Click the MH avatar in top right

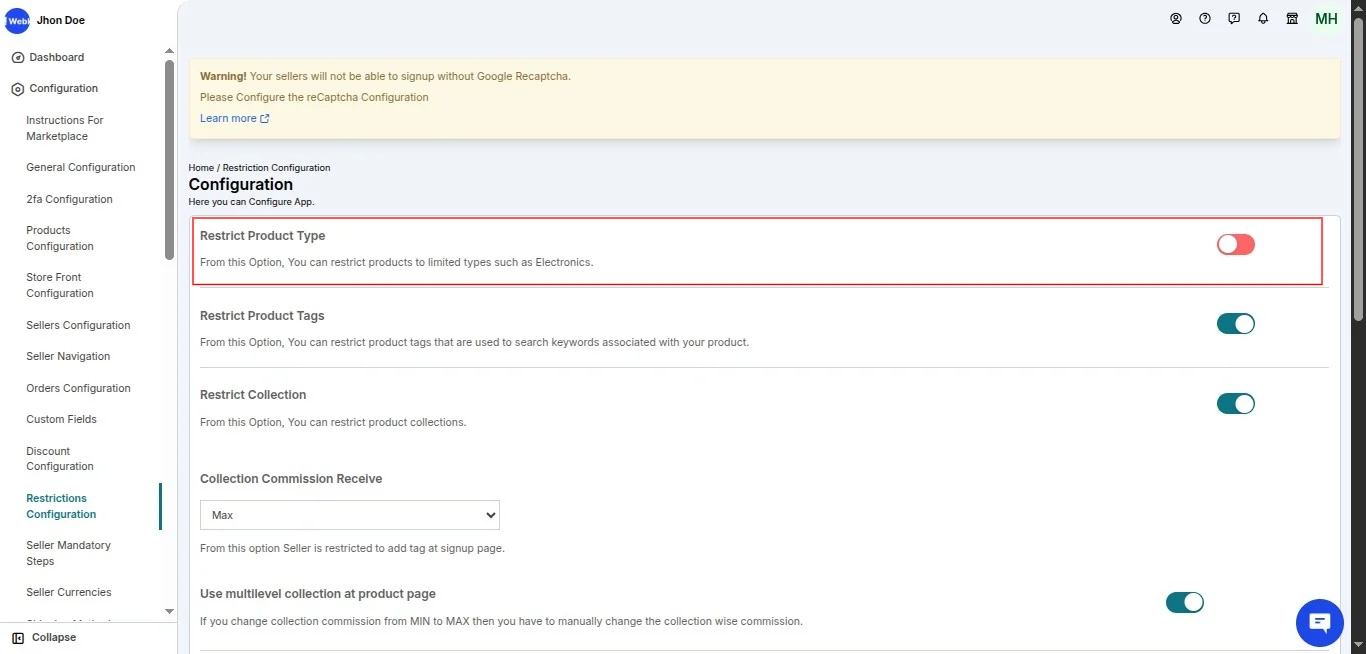[x=1326, y=19]
